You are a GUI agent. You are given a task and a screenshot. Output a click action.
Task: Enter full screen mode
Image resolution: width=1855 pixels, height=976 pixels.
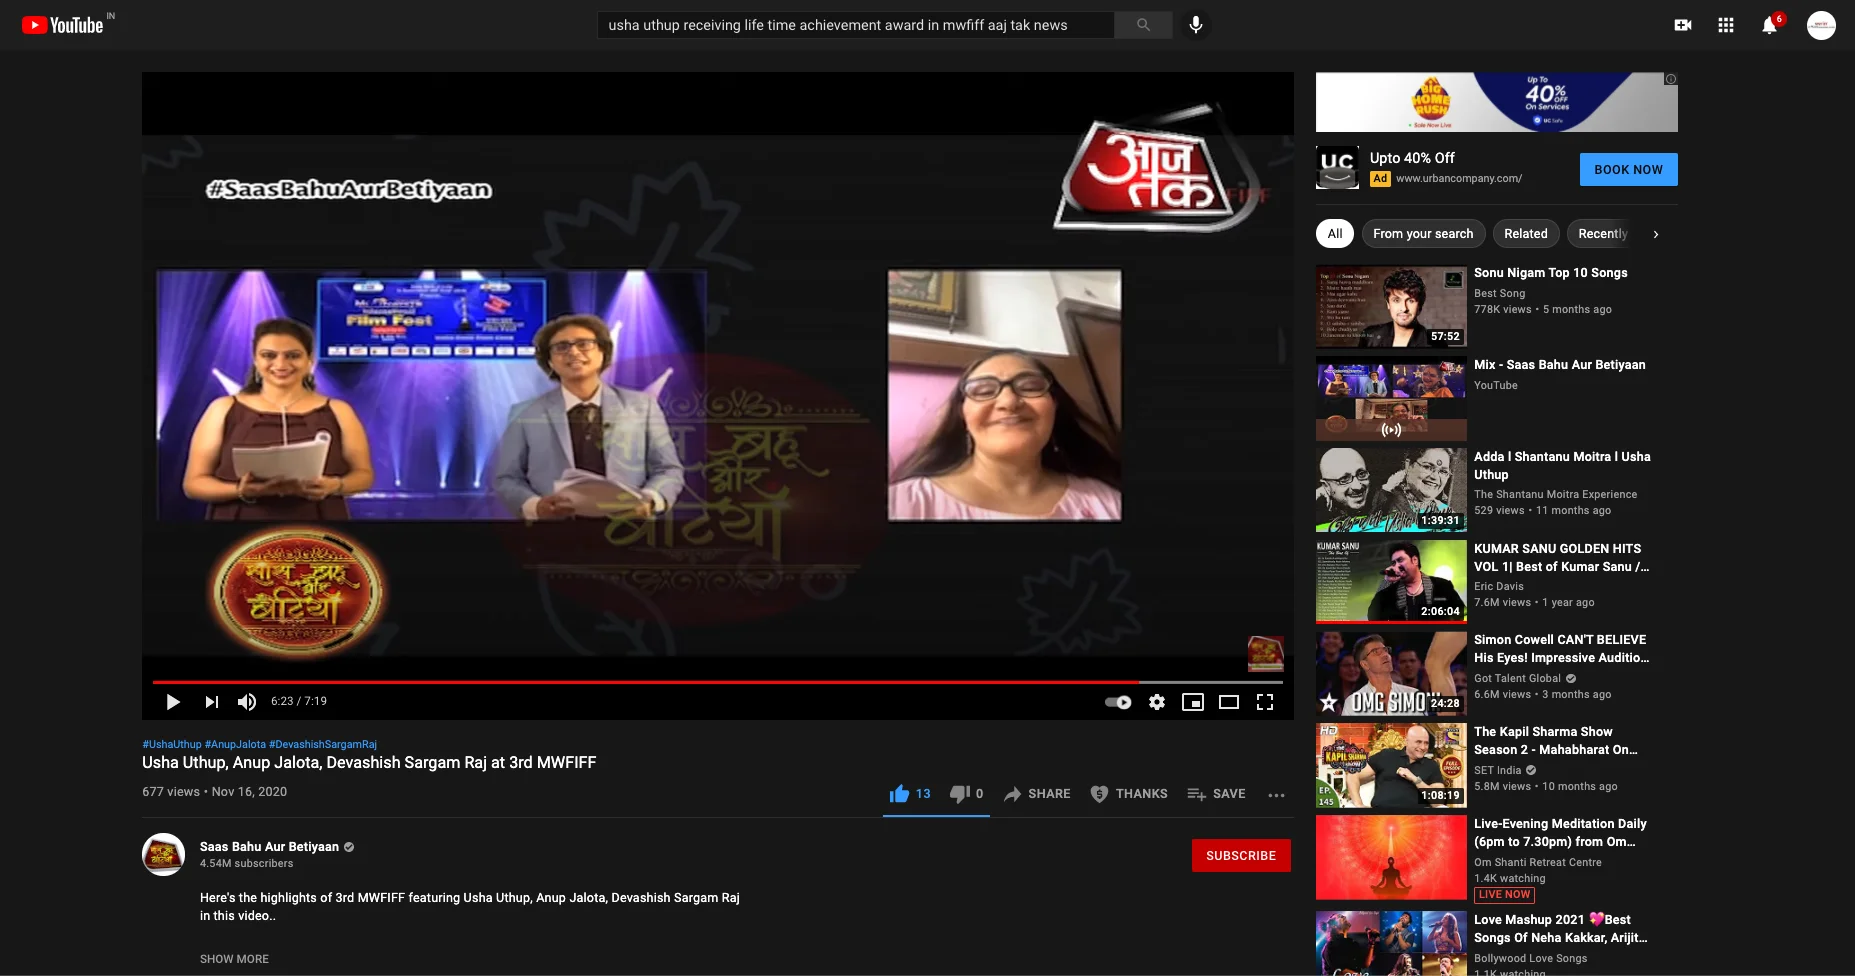pos(1265,702)
